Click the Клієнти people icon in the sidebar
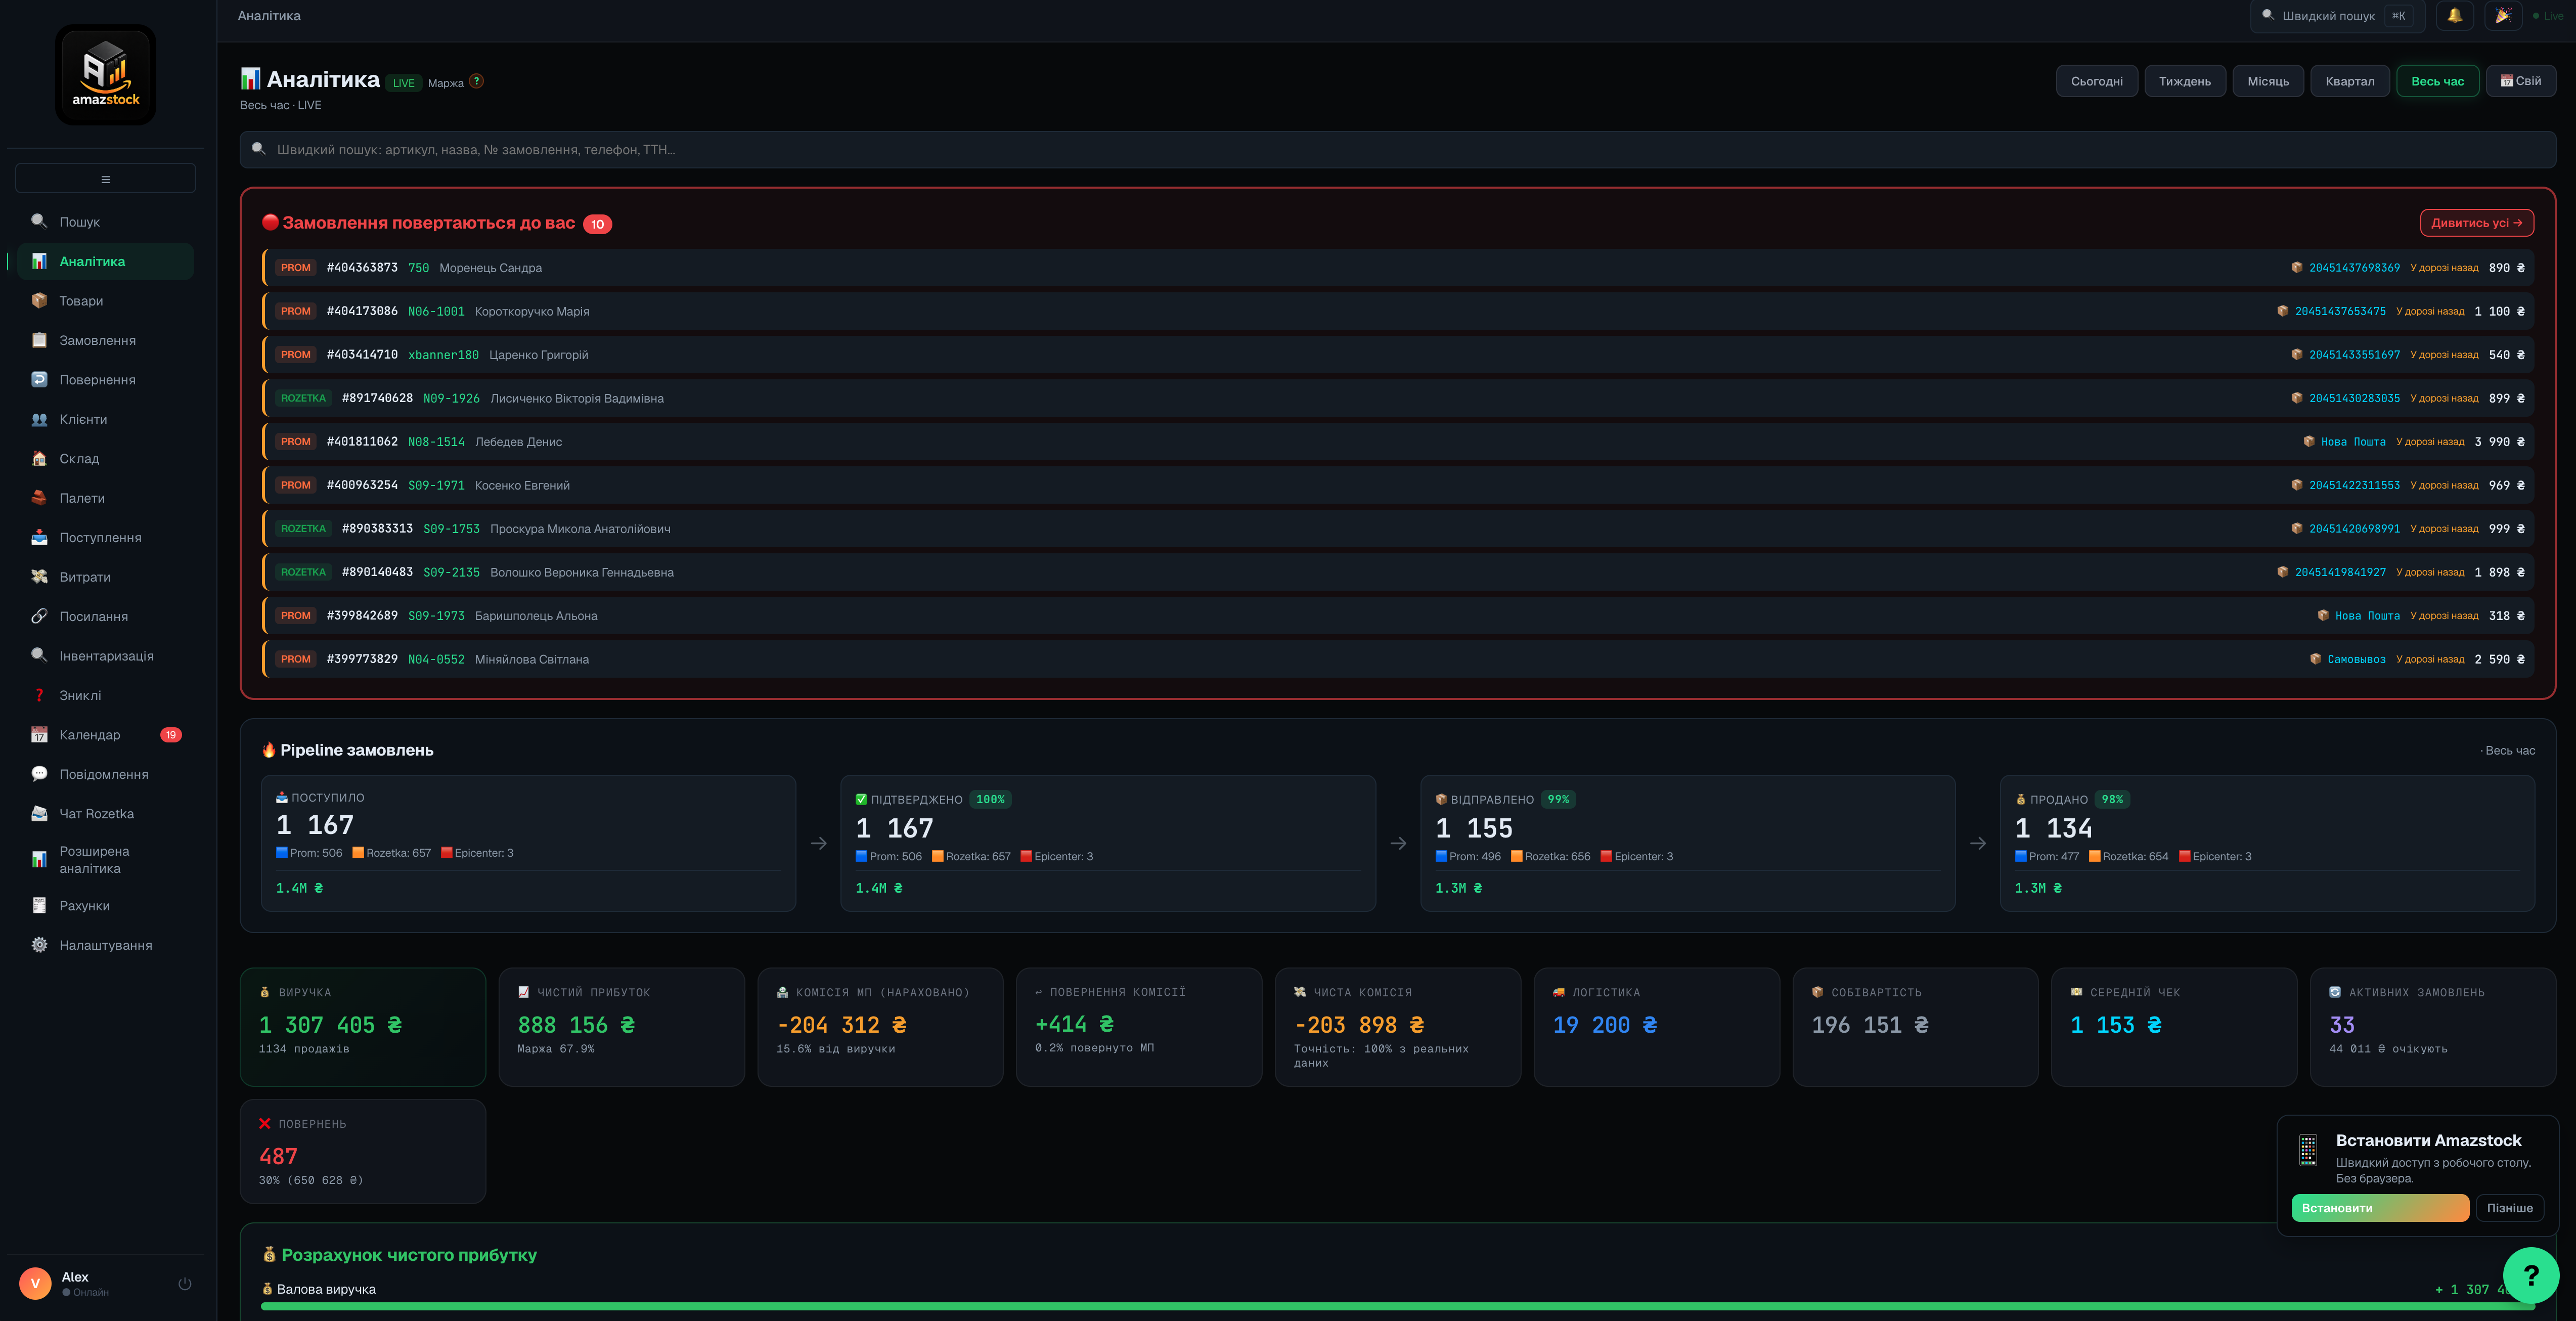 click(x=39, y=419)
